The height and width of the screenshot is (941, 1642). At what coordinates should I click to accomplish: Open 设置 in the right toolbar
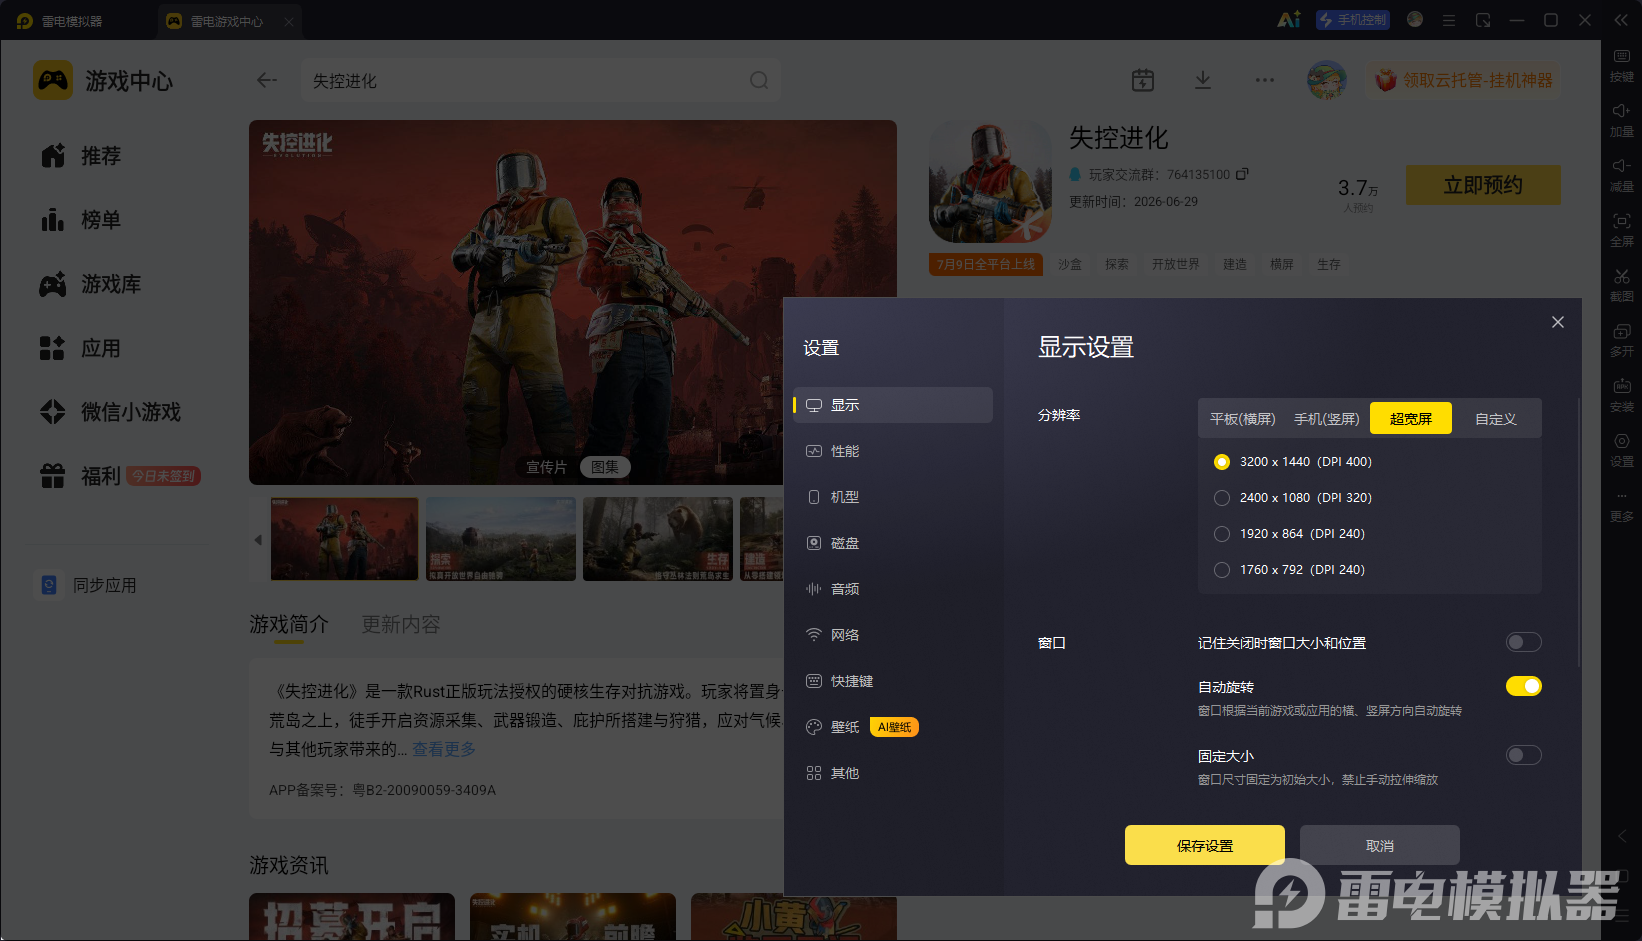pyautogui.click(x=1621, y=450)
